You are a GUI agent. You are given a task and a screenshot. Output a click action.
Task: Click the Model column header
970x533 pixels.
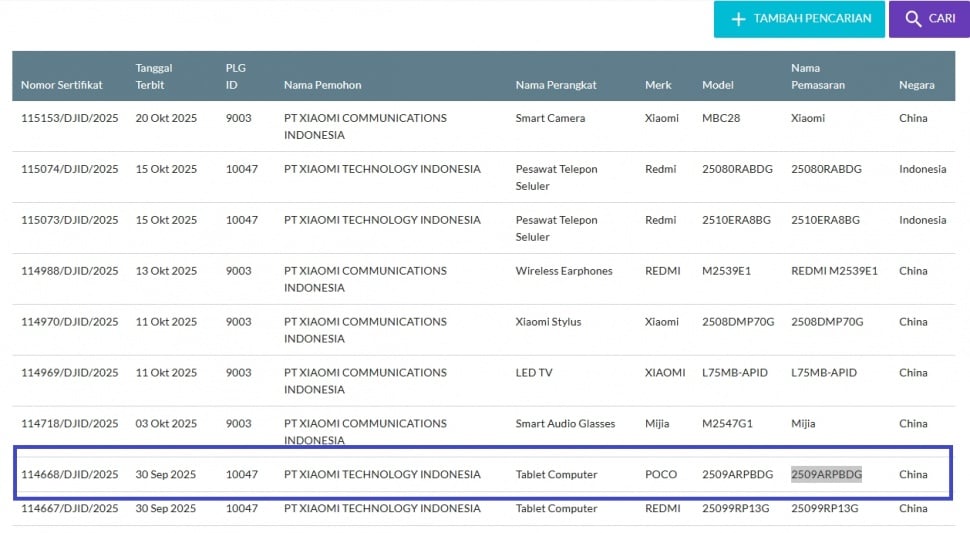coord(718,85)
